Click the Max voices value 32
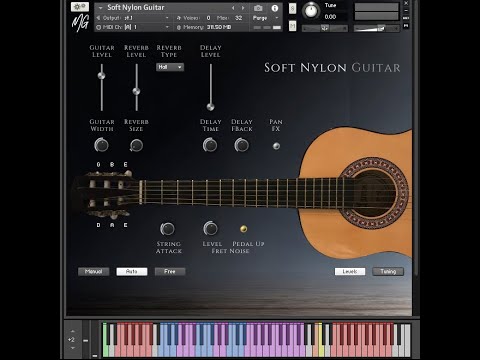This screenshot has height=360, width=480. pos(238,18)
